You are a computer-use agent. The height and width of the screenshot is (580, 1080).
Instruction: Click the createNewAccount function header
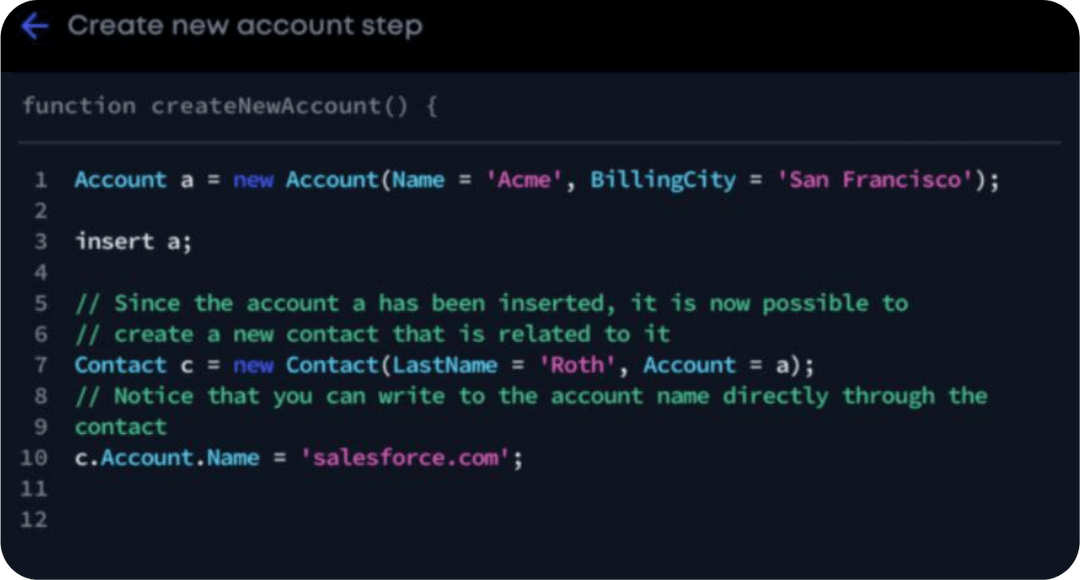pos(230,106)
